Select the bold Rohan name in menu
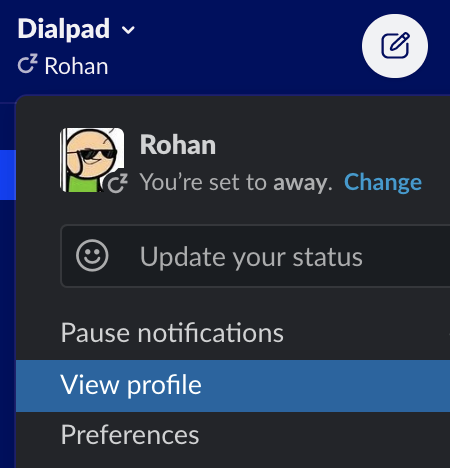450x468 pixels. pyautogui.click(x=178, y=145)
